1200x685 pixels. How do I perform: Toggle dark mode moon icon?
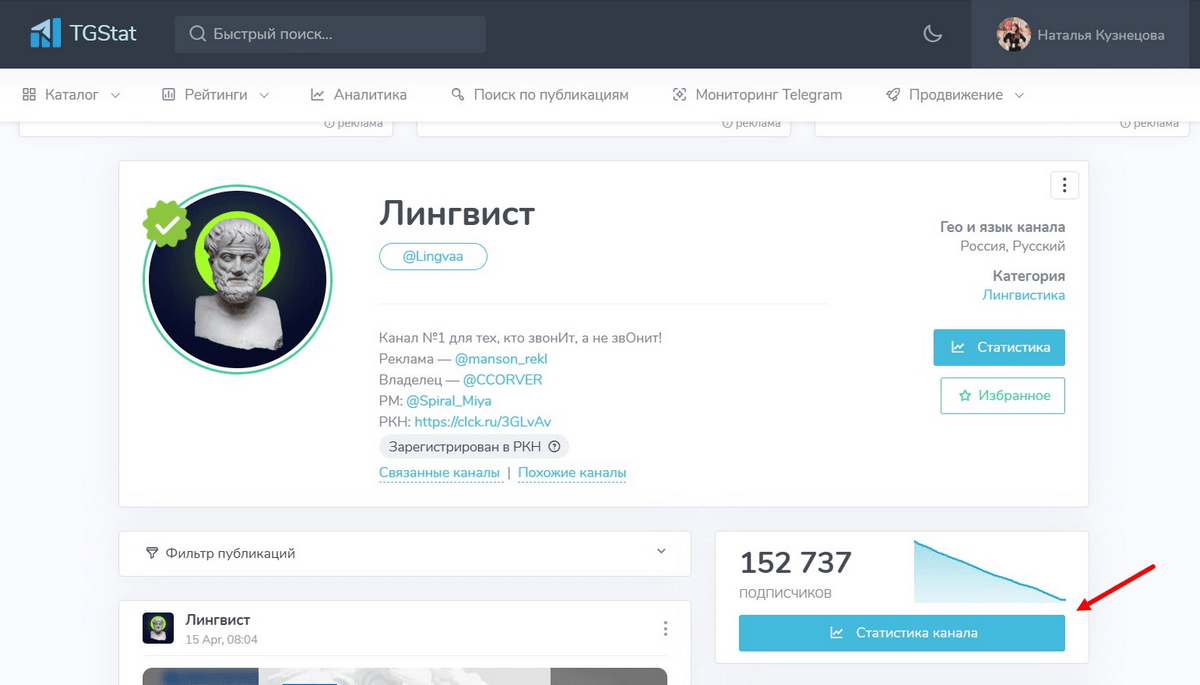(x=932, y=34)
